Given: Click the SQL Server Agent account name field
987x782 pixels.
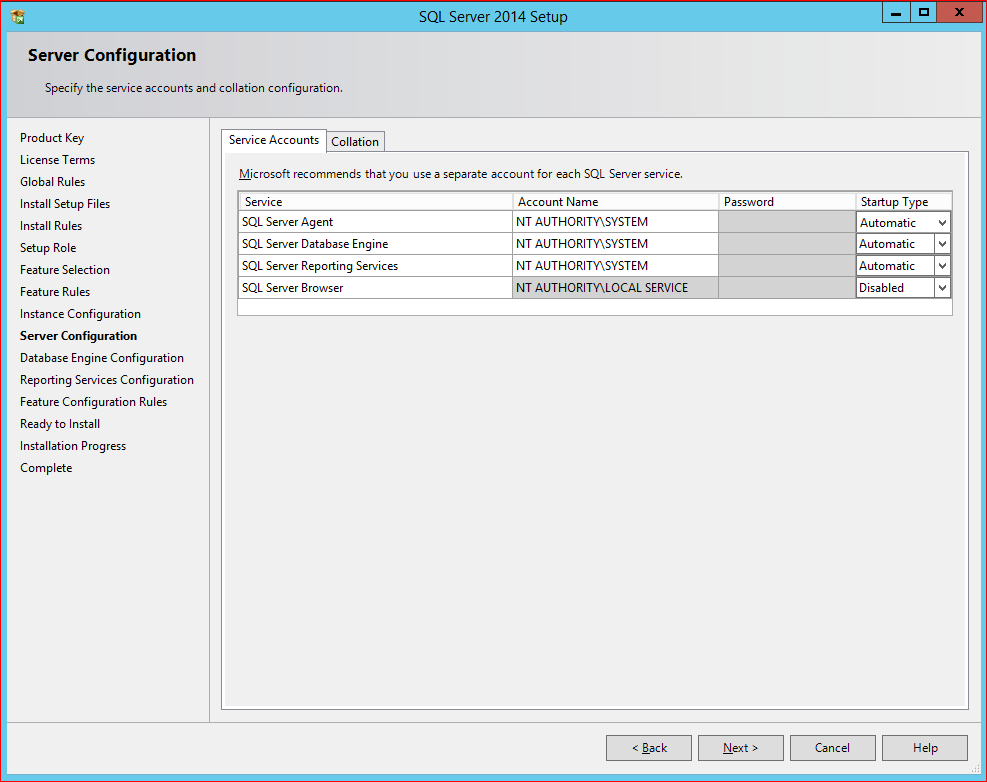Looking at the screenshot, I should click(x=614, y=221).
